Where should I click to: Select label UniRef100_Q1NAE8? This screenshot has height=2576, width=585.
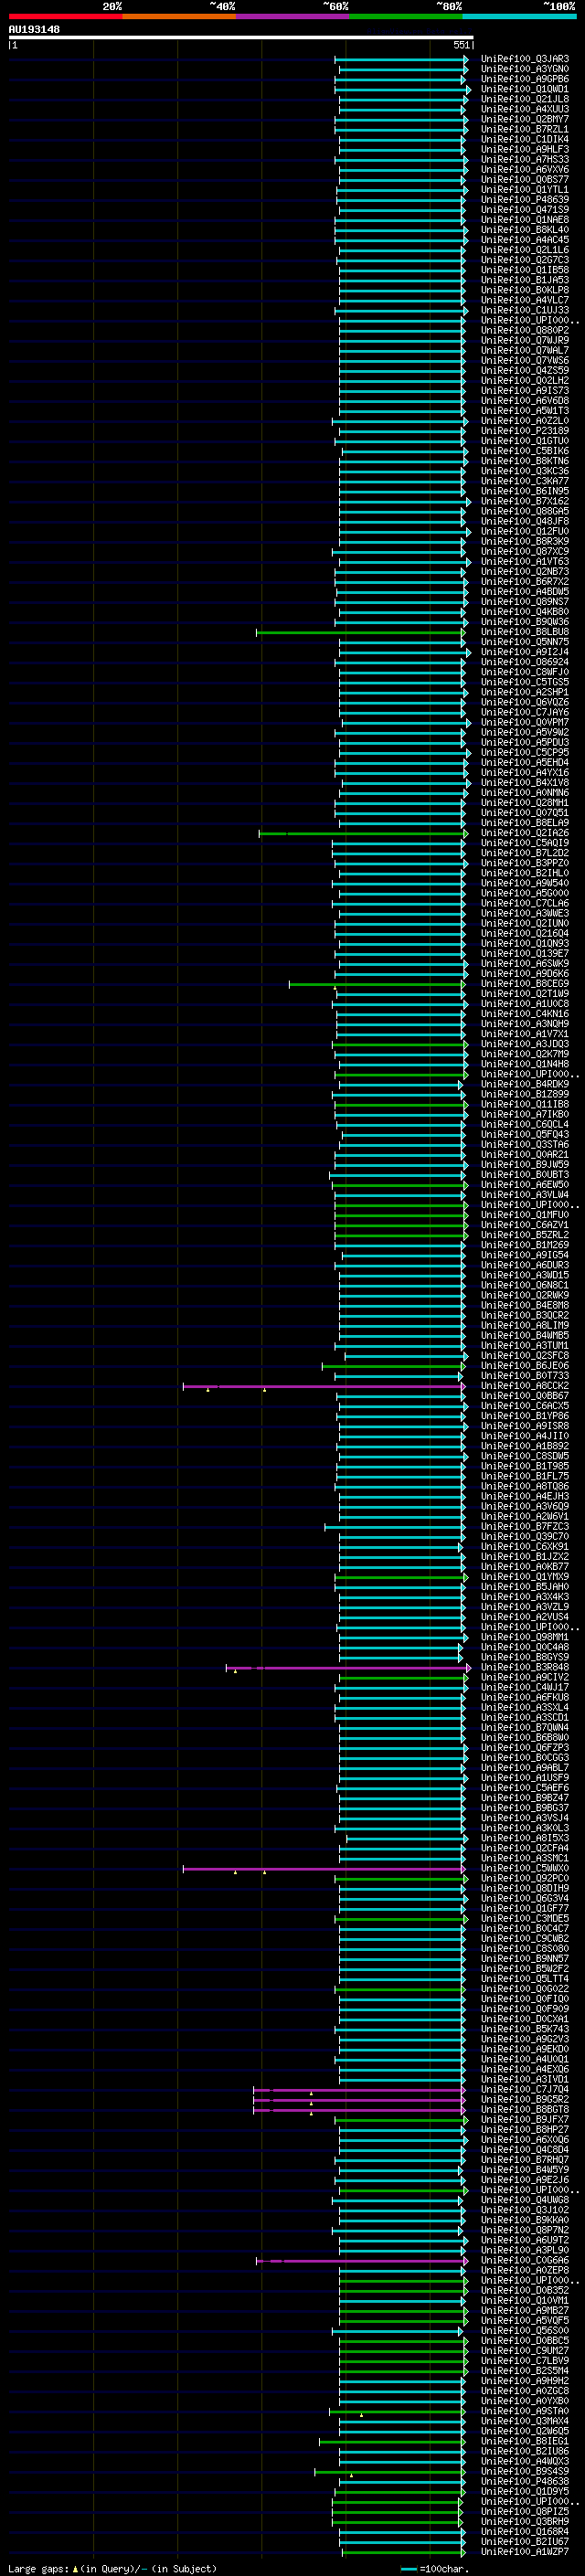(x=525, y=219)
